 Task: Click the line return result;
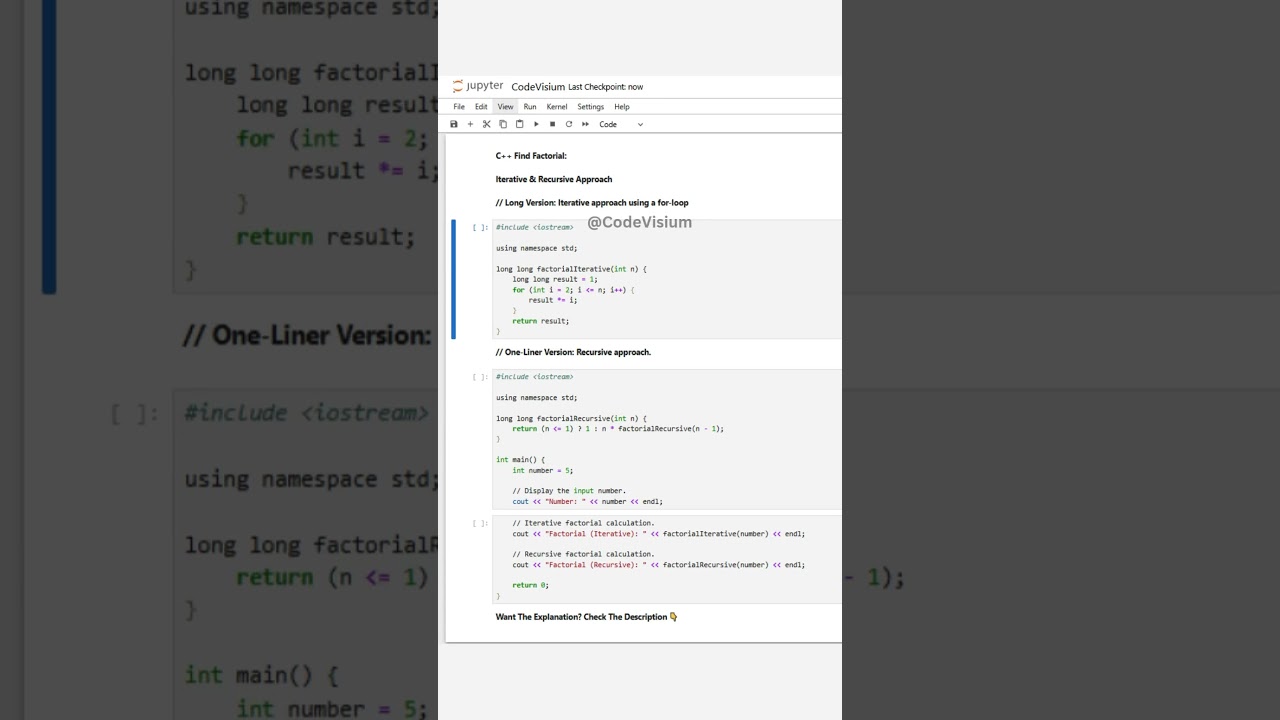(x=541, y=321)
